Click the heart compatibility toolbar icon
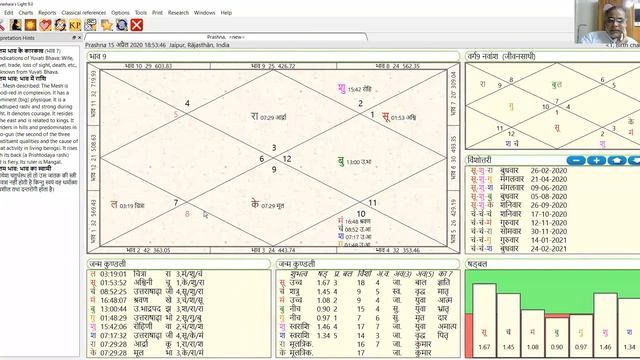 click(x=45, y=25)
